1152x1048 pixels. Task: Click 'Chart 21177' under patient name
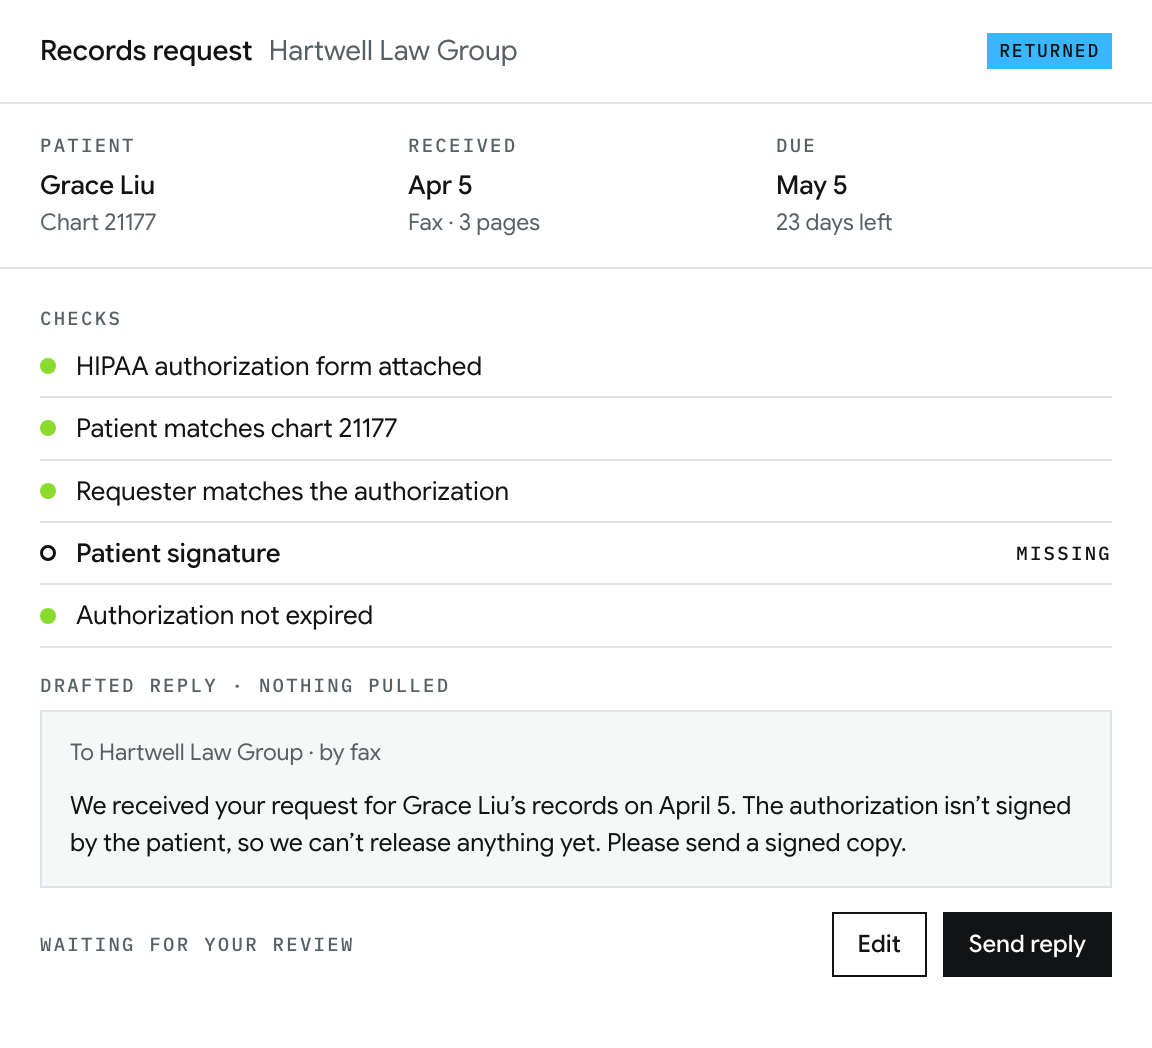pyautogui.click(x=98, y=222)
